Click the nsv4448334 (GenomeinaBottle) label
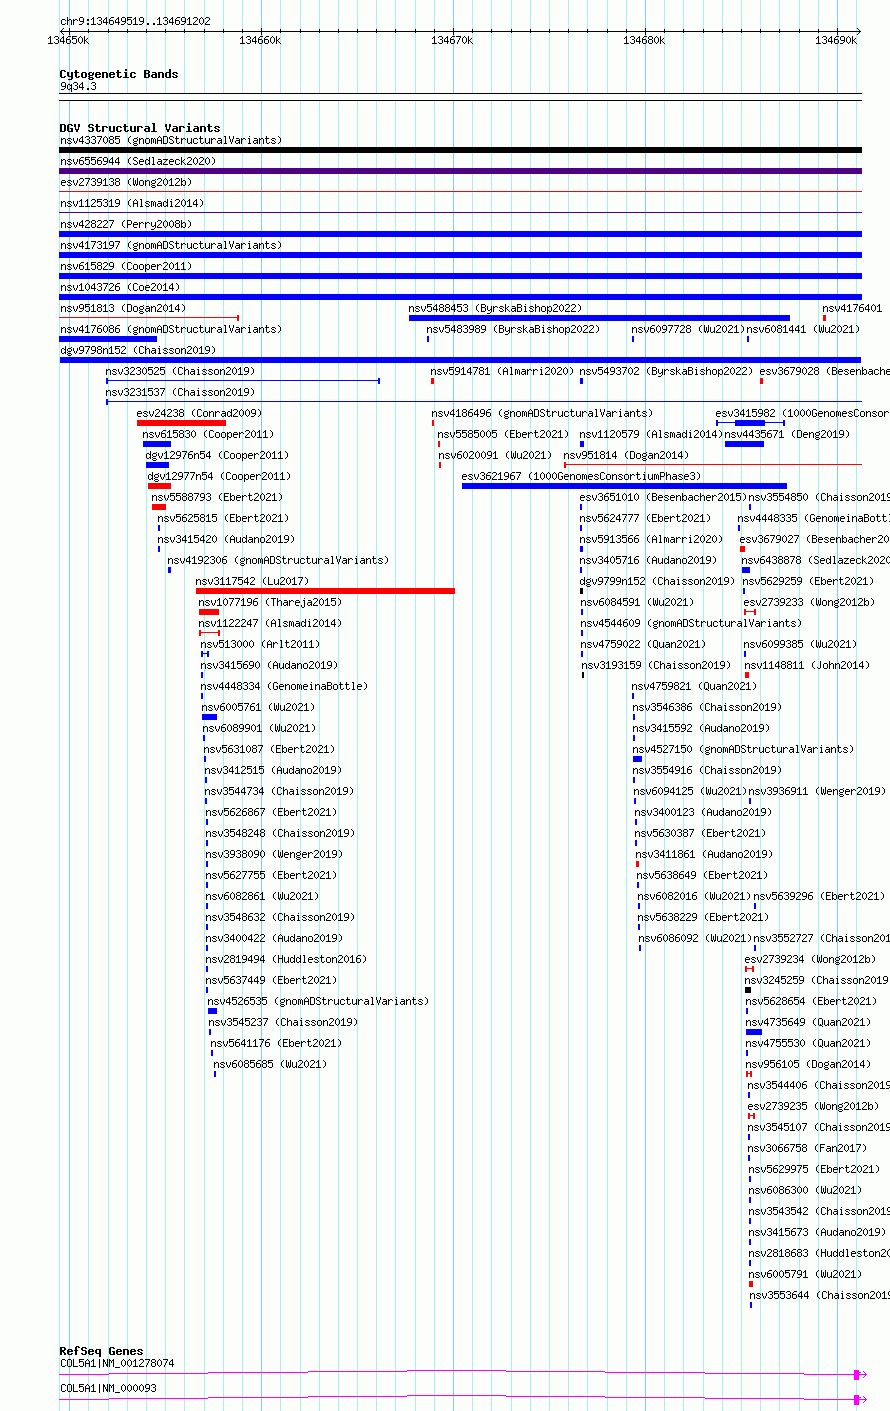The image size is (890, 1411). pyautogui.click(x=284, y=686)
